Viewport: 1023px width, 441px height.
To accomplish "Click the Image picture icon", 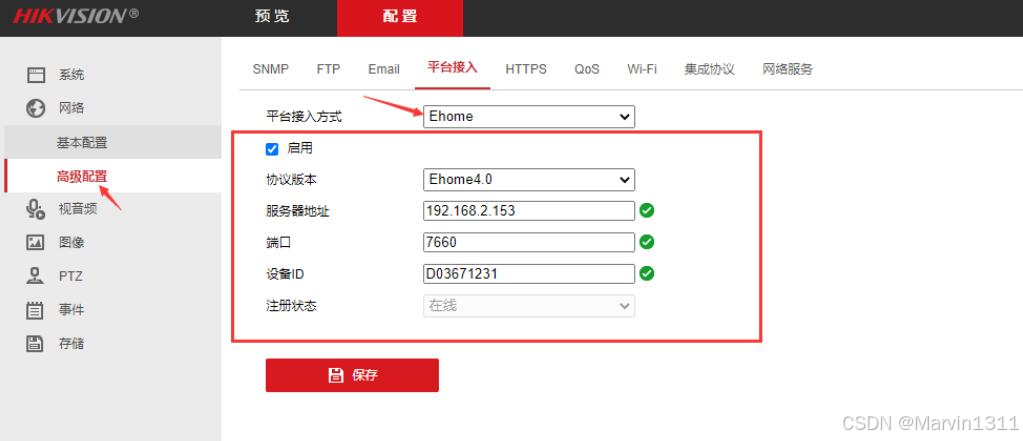I will click(35, 243).
